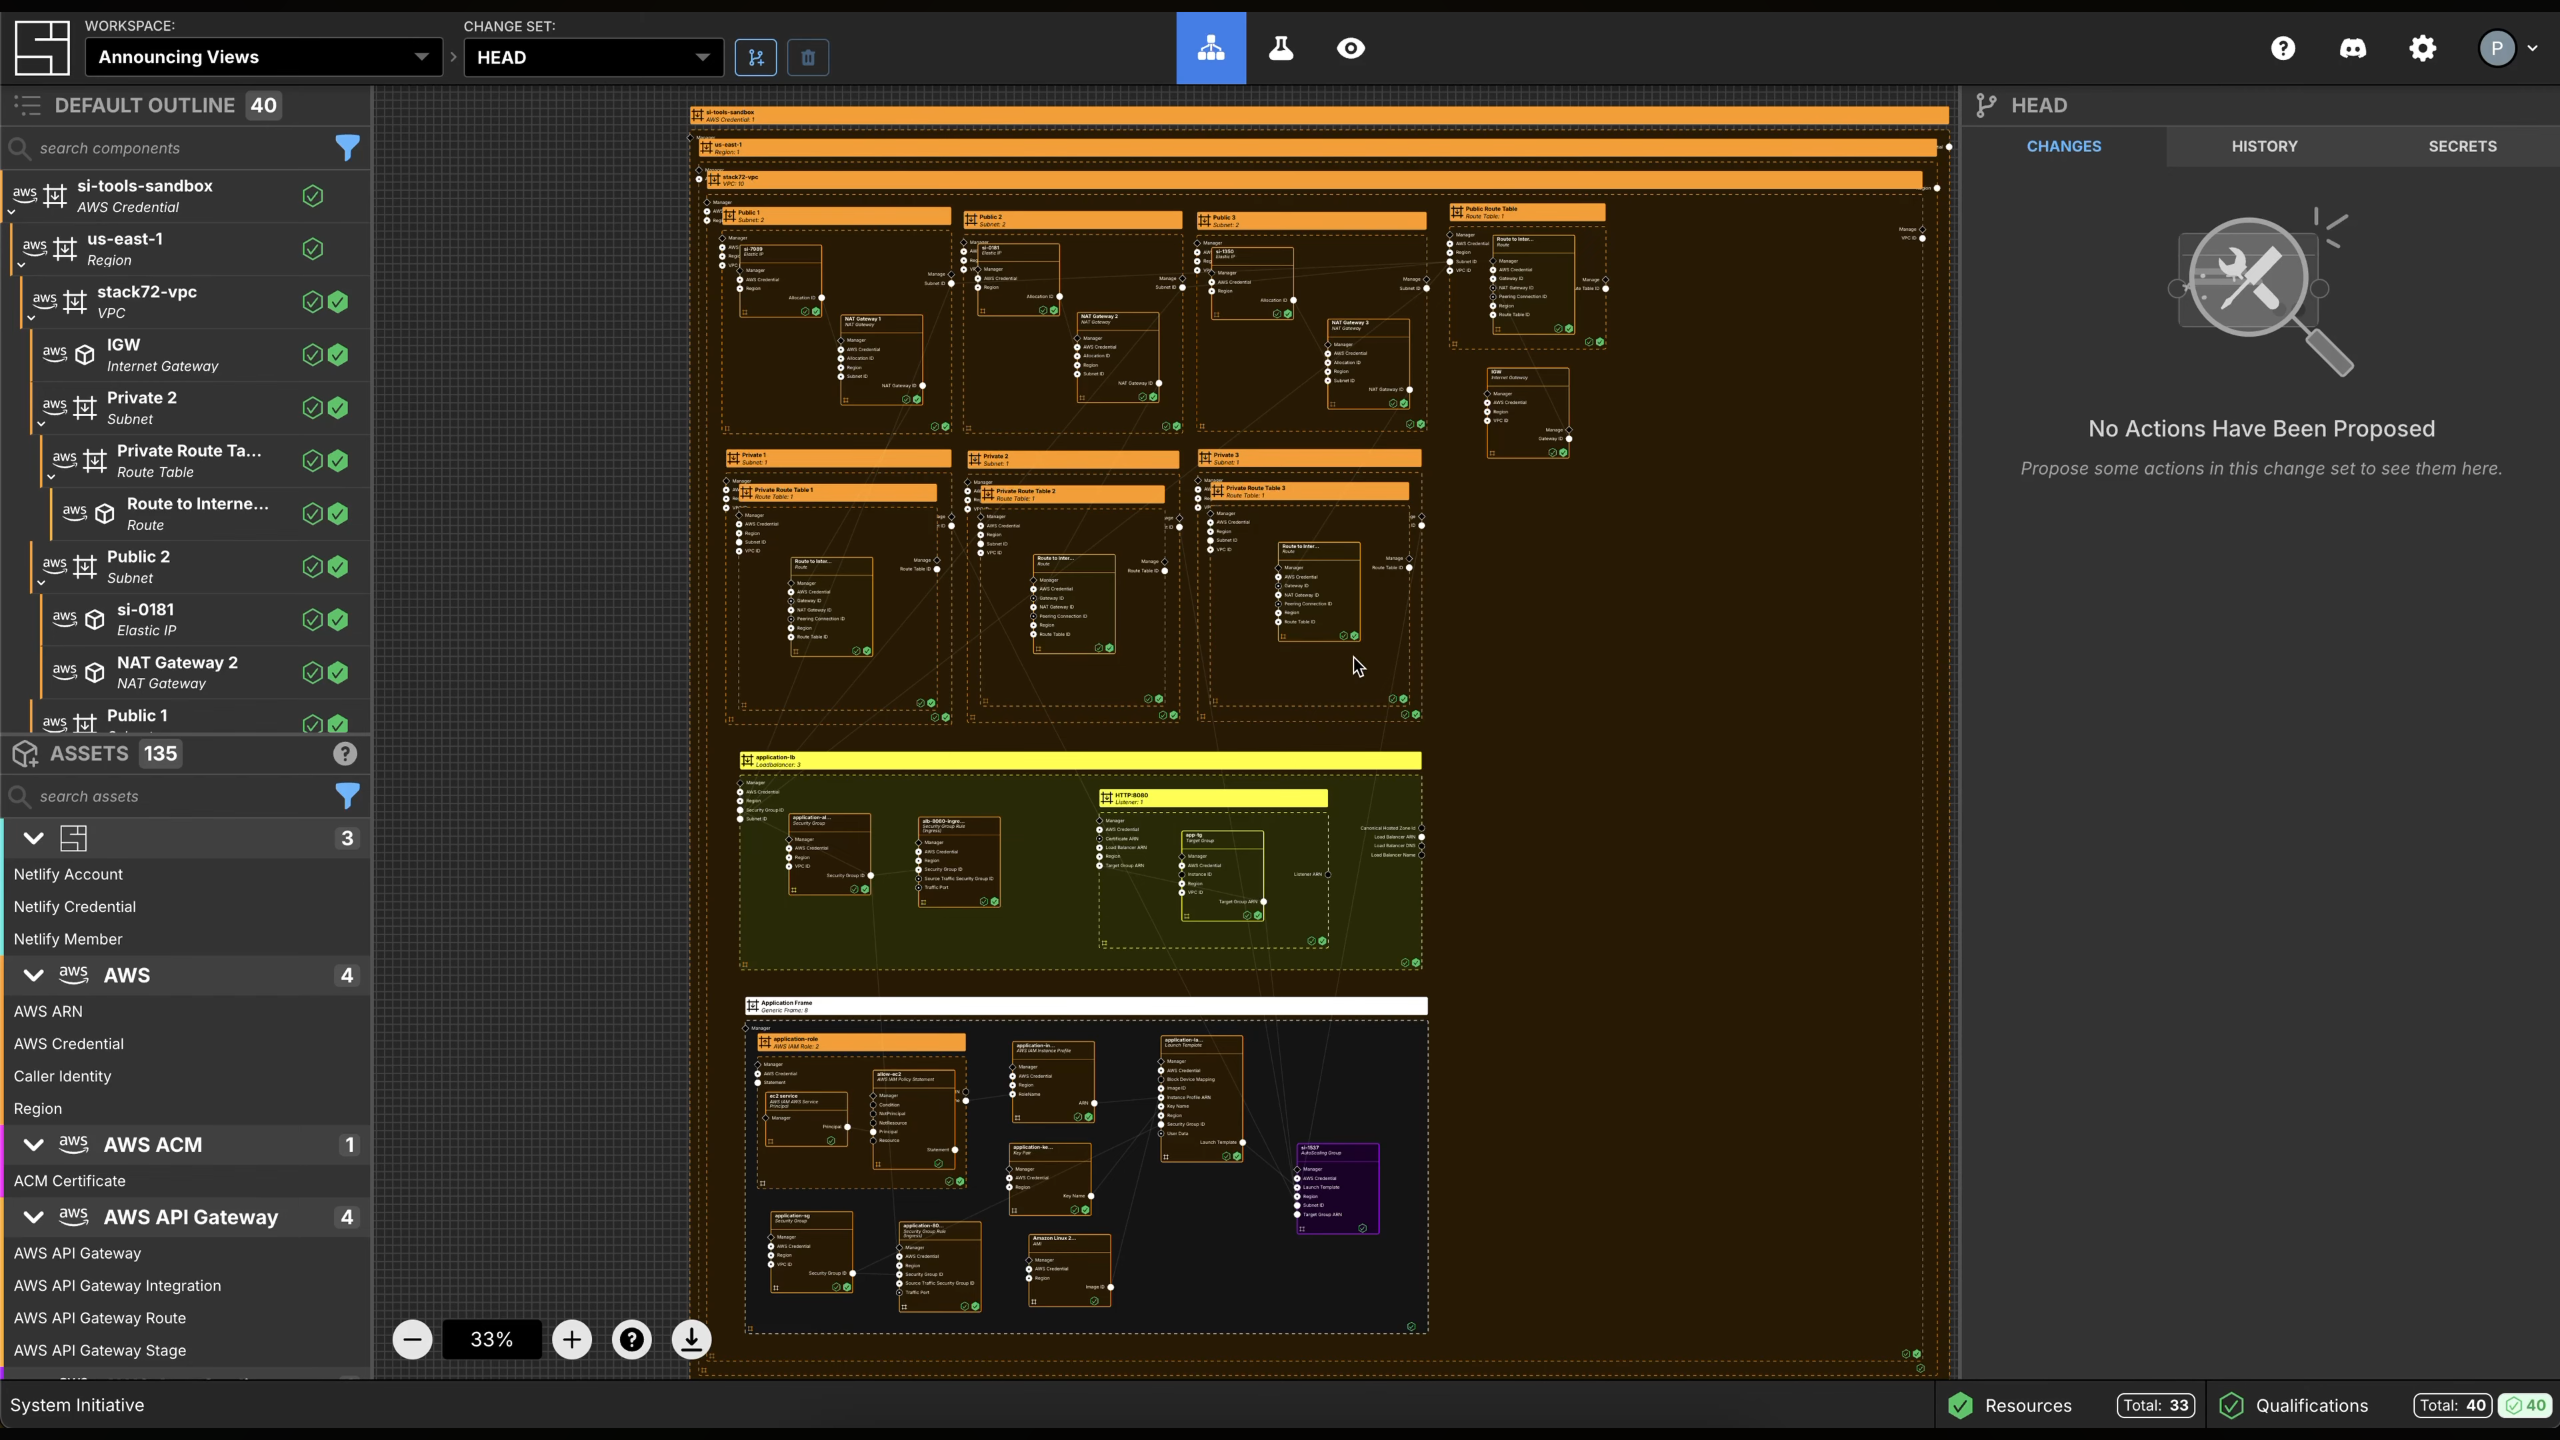
Task: Open the diagram controls help button
Action: tap(632, 1339)
